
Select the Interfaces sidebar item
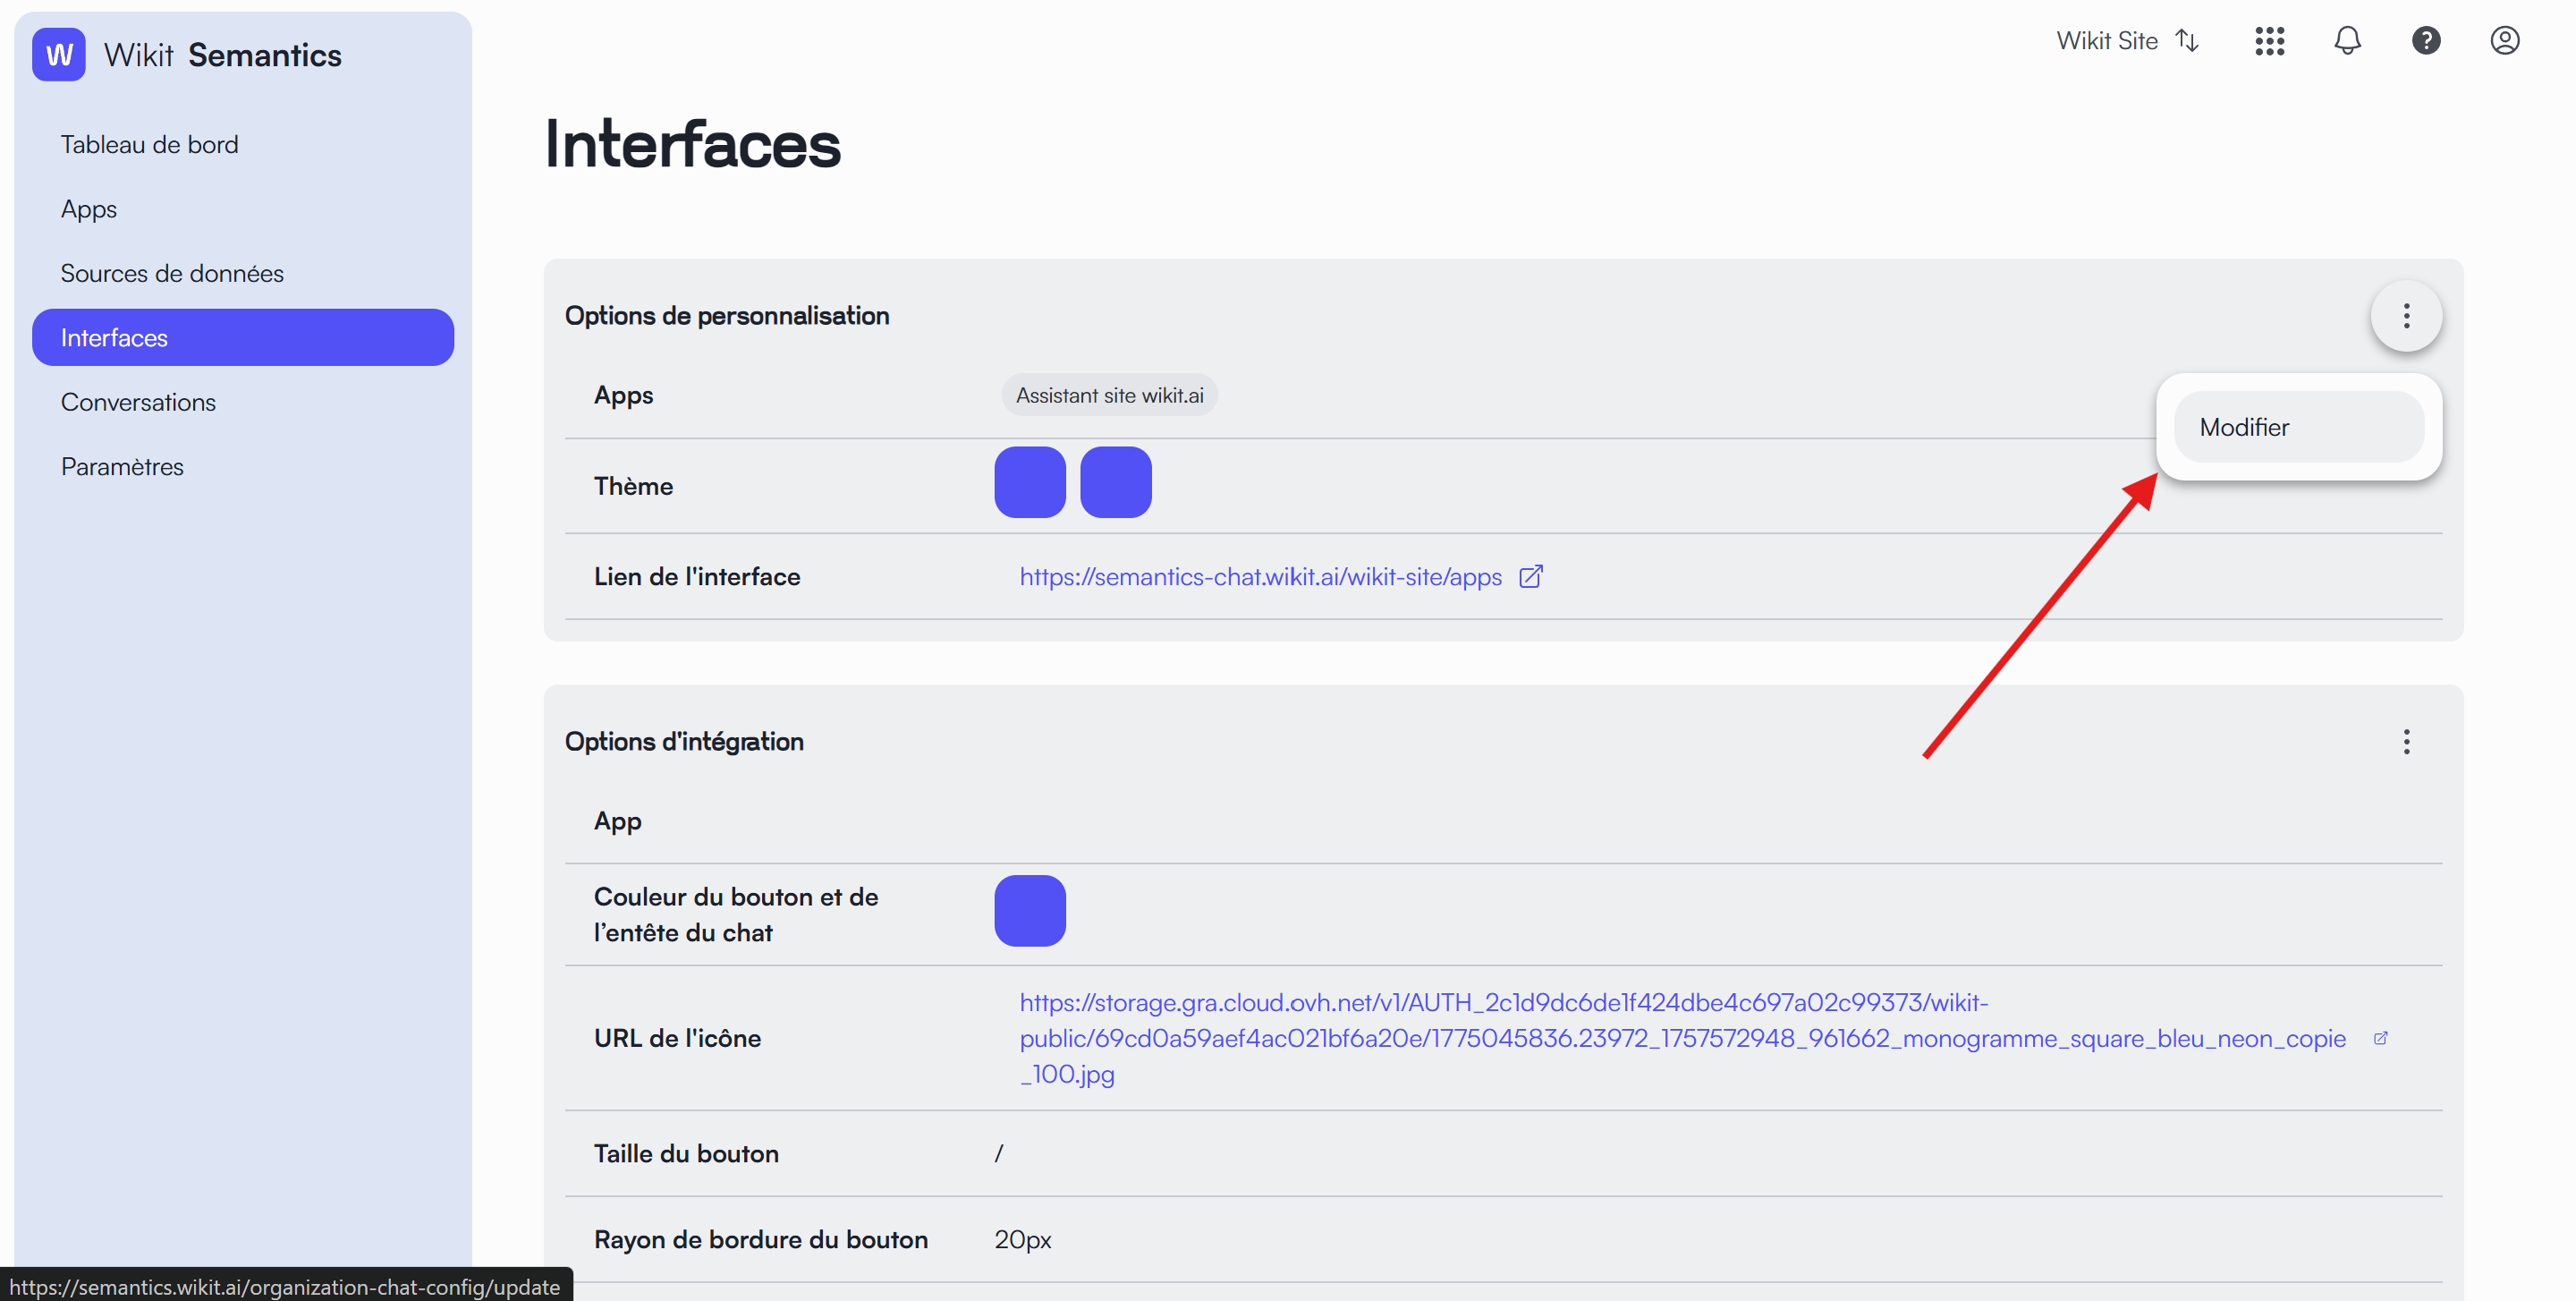[x=243, y=338]
